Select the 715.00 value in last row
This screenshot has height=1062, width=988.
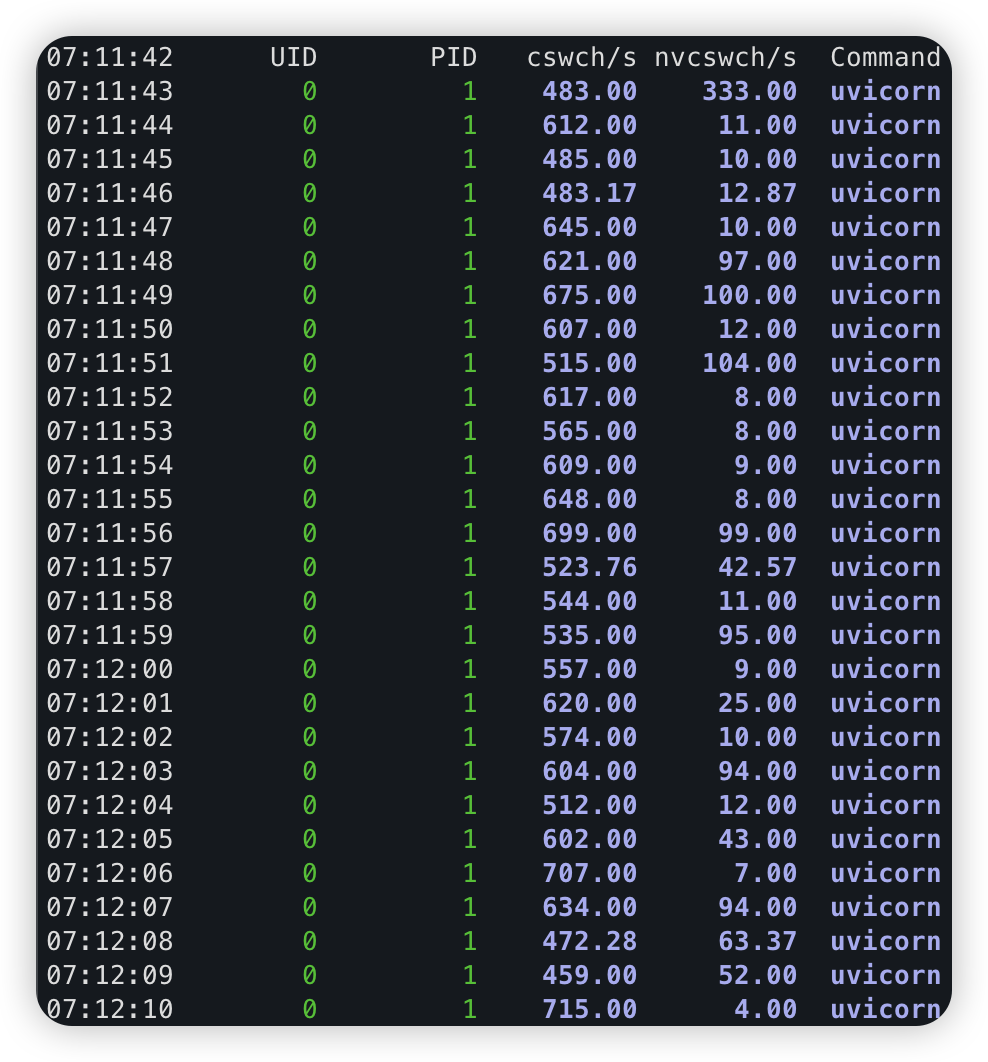(x=589, y=1010)
